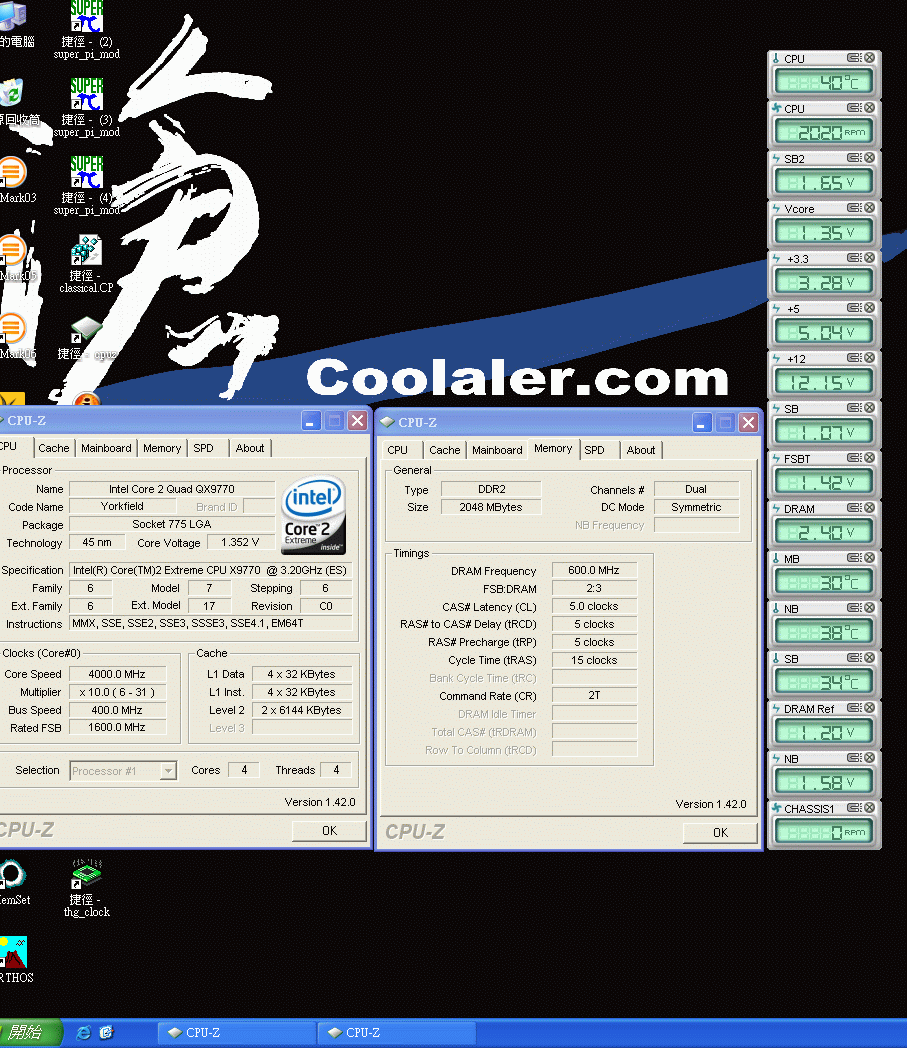The height and width of the screenshot is (1048, 907).
Task: Open the CHASSIS1 fan widget settings icon
Action: [x=854, y=808]
